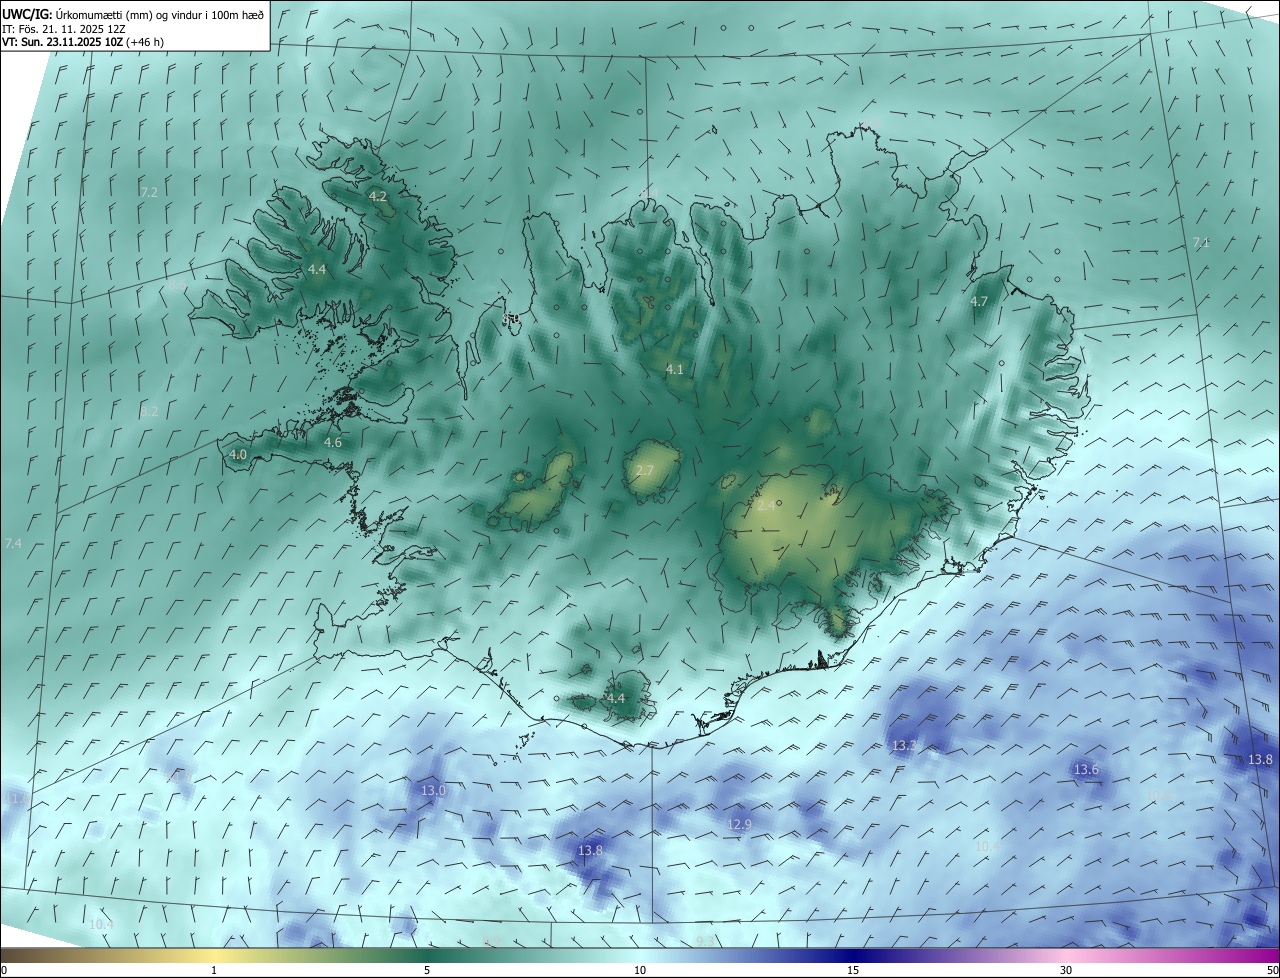Click the 9.3 value near the bottom edge
The image size is (1280, 978).
point(705,941)
